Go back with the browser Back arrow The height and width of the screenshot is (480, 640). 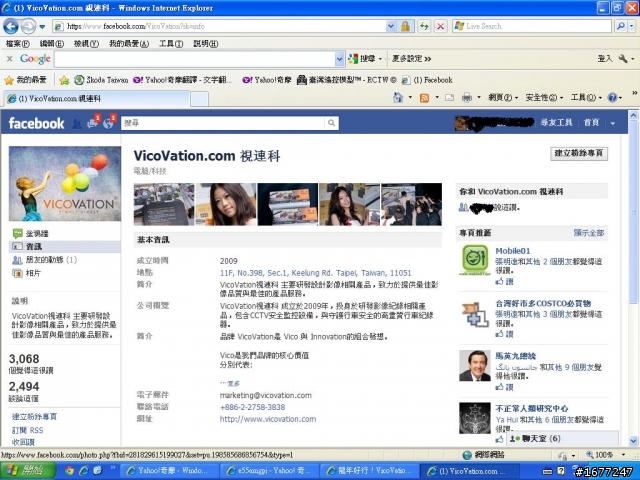(x=11, y=27)
